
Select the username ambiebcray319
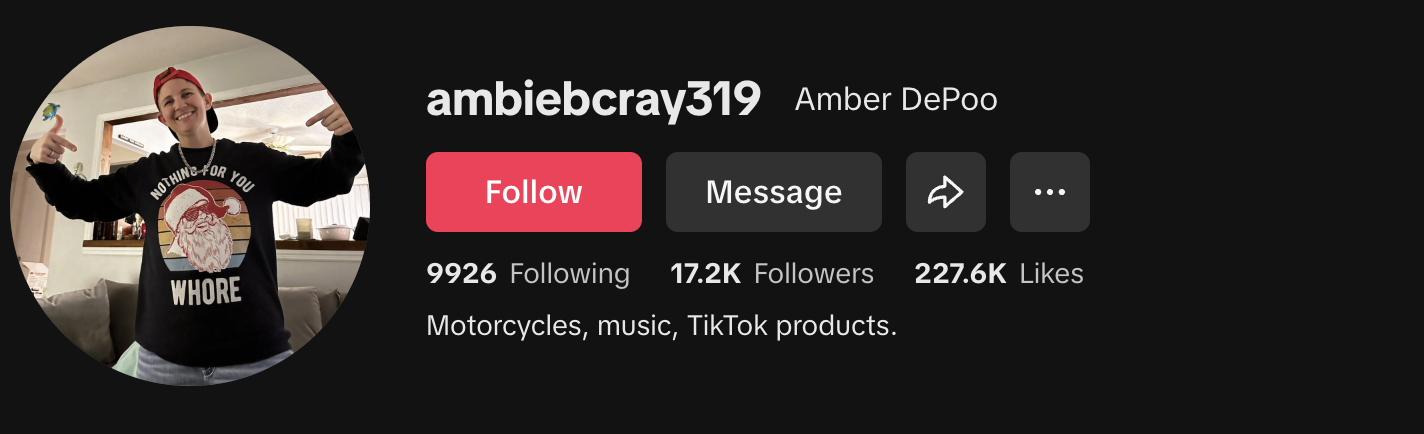(x=594, y=99)
